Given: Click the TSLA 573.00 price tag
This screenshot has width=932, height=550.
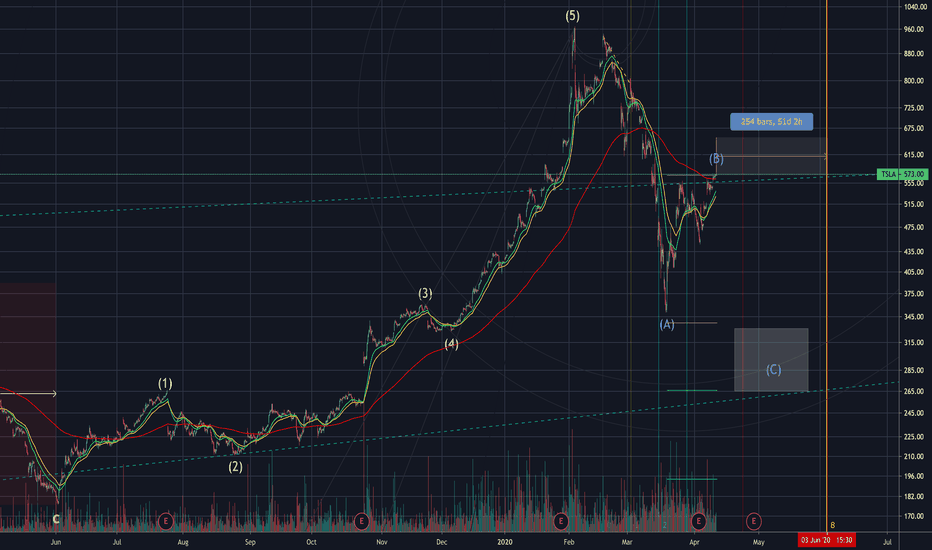Looking at the screenshot, I should (x=902, y=174).
